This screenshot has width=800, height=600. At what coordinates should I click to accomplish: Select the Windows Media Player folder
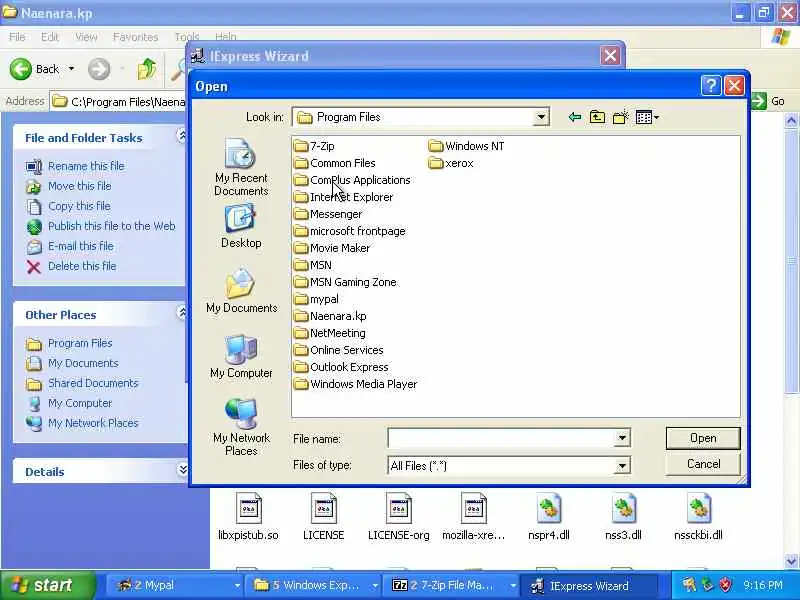point(356,384)
